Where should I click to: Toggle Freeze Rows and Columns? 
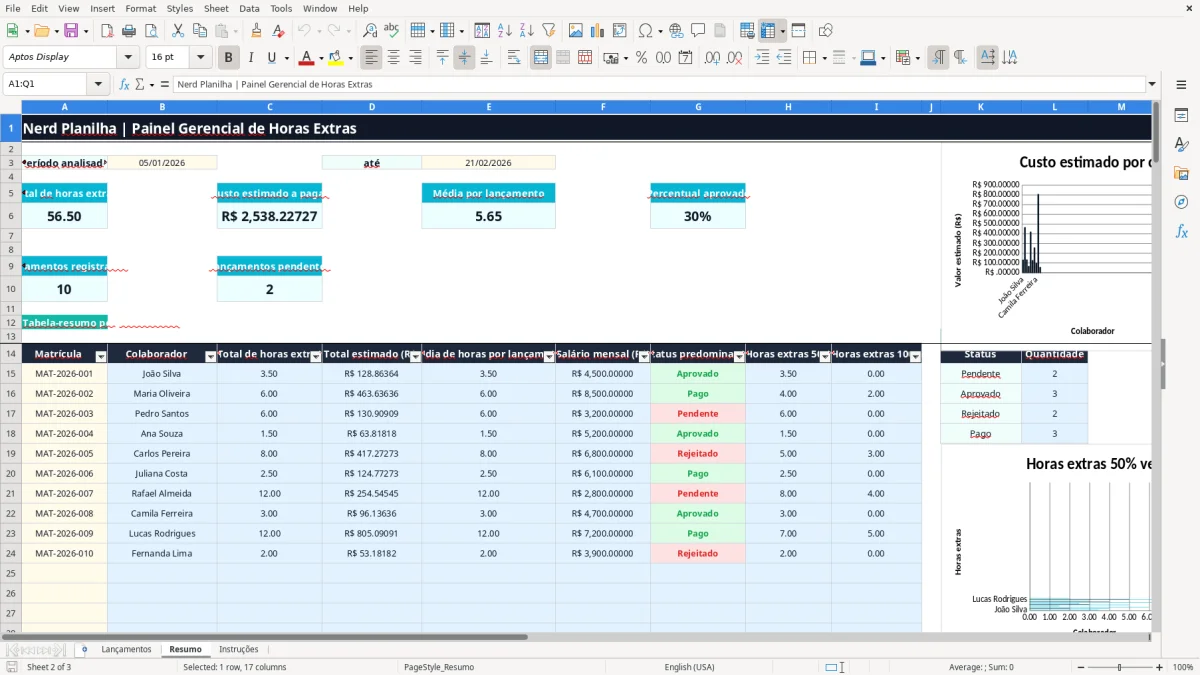pos(768,31)
